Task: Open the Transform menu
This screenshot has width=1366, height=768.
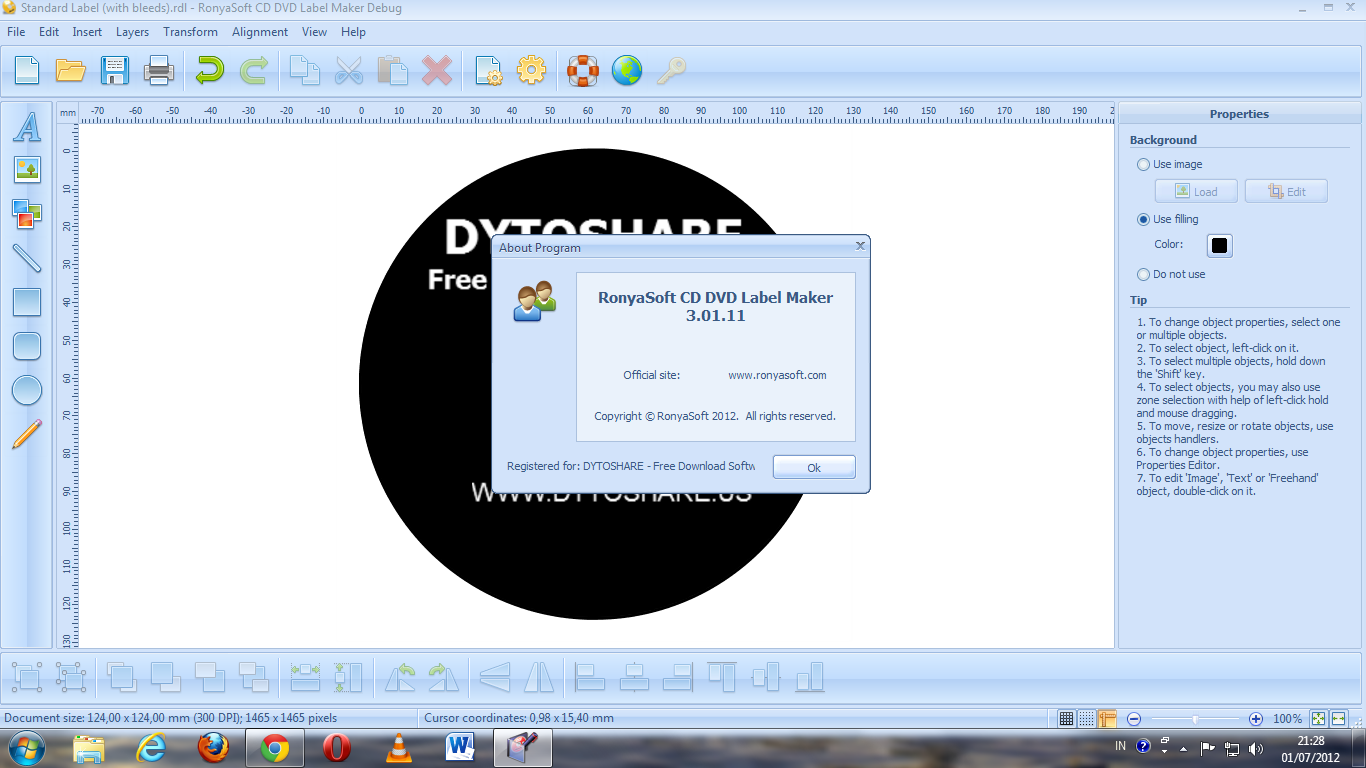Action: [x=190, y=32]
